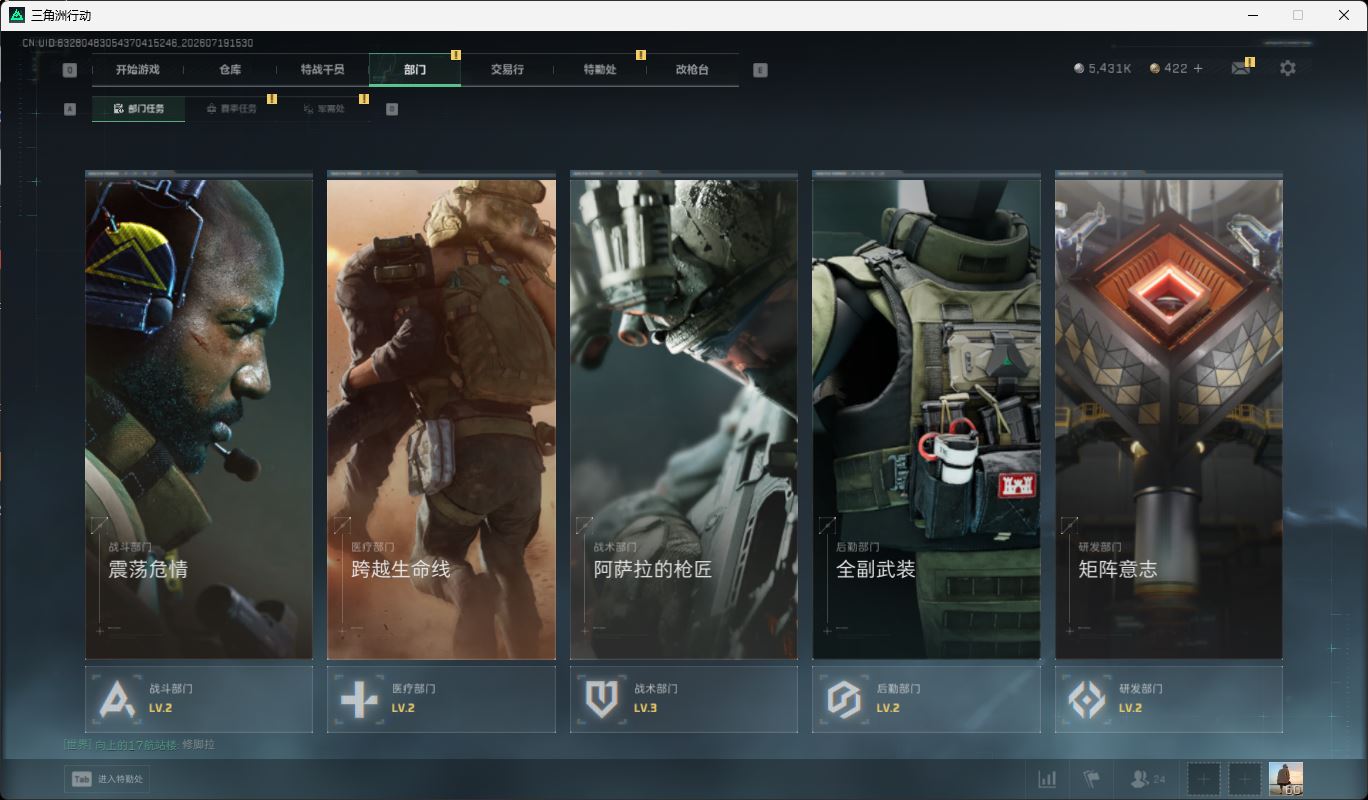1368x800 pixels.
Task: Click the 后勤部门 LV.2 panel
Action: 926,699
